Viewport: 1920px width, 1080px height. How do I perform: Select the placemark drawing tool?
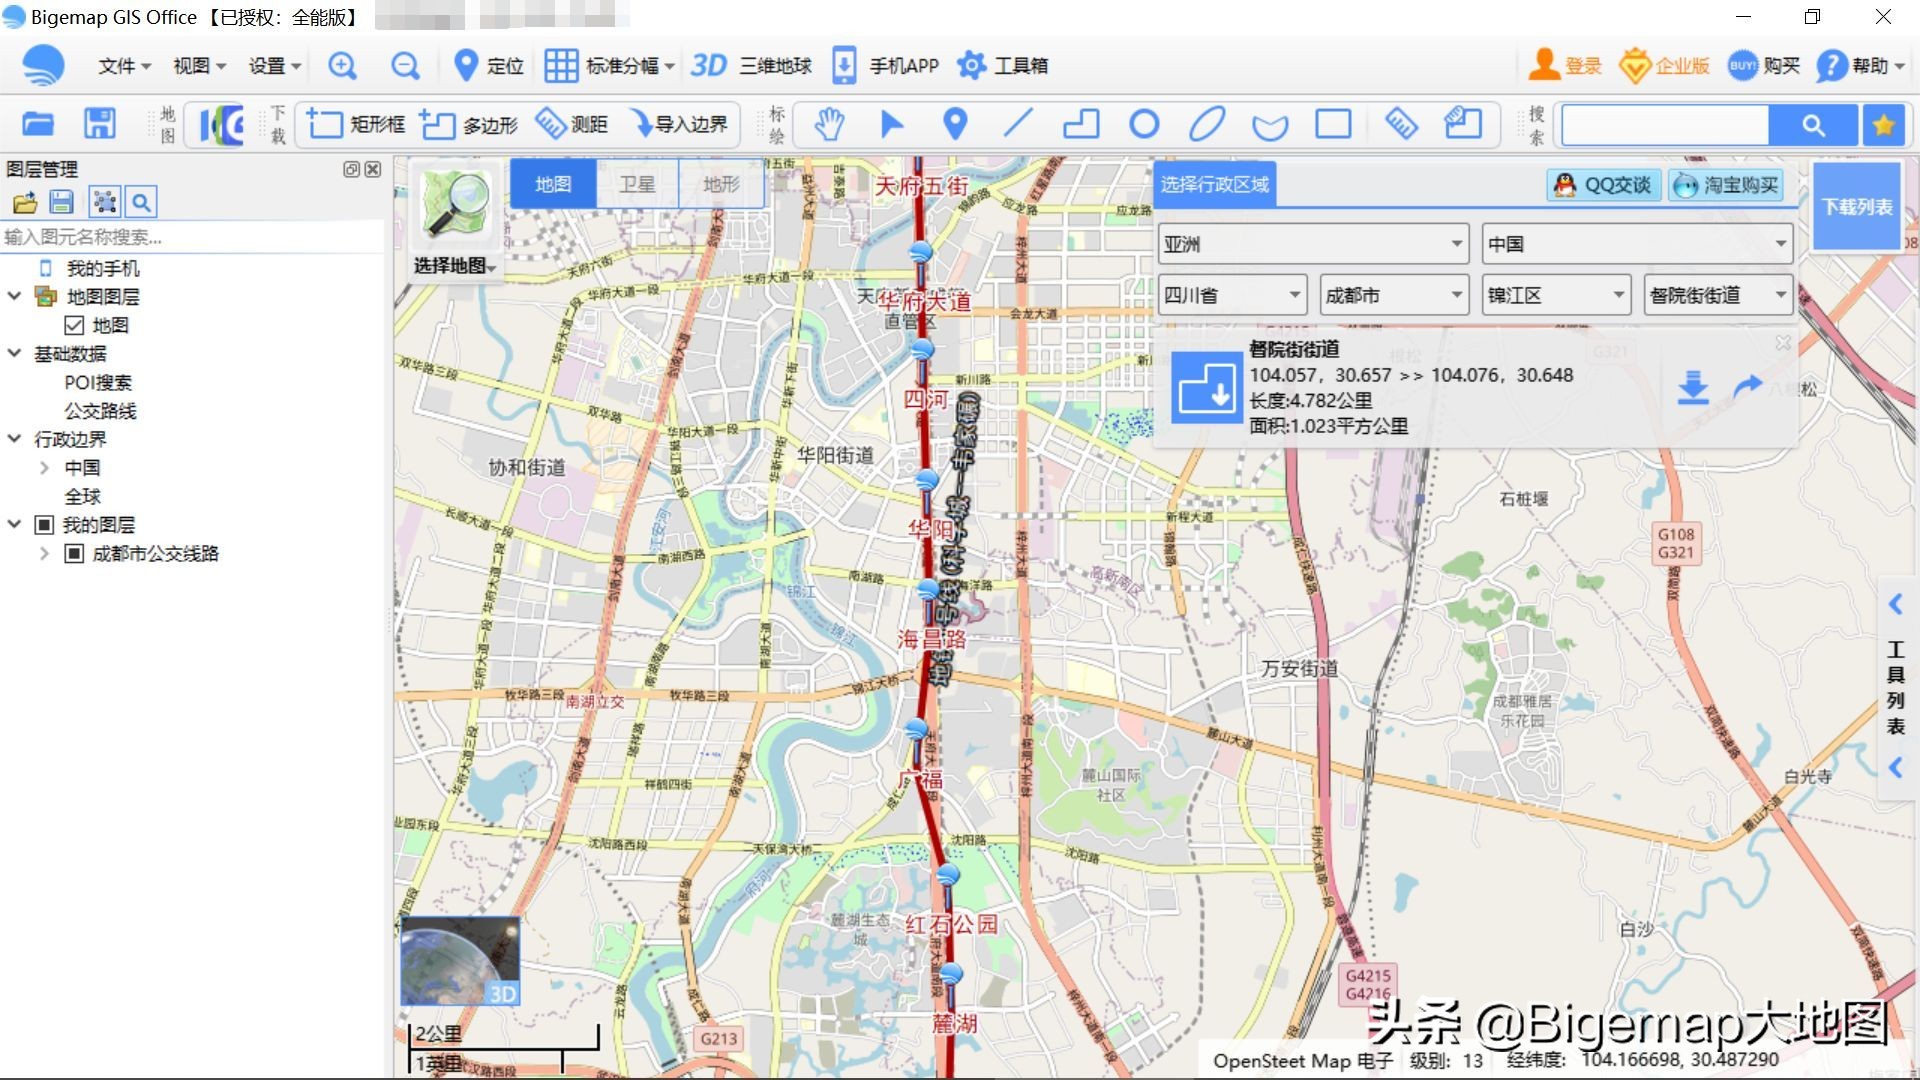[954, 124]
